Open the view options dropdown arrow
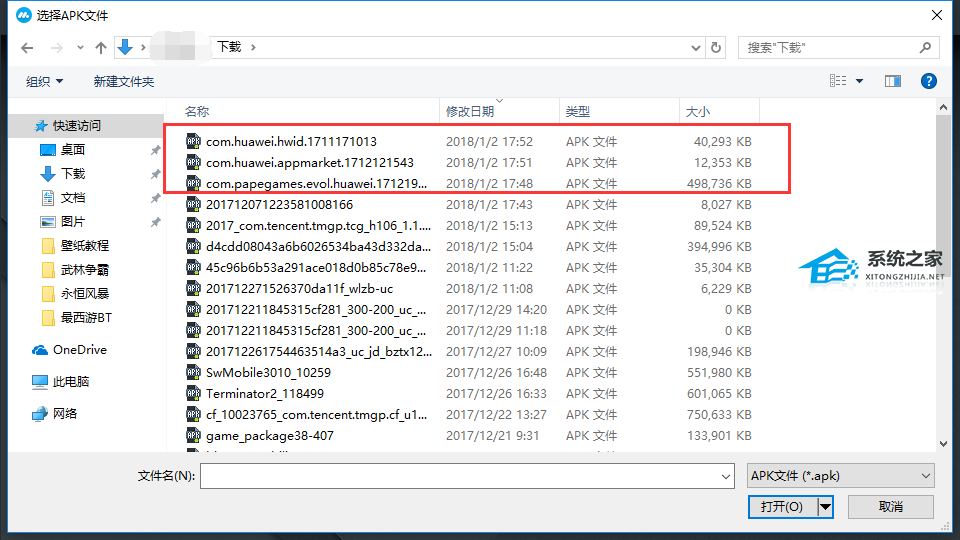 pos(860,81)
